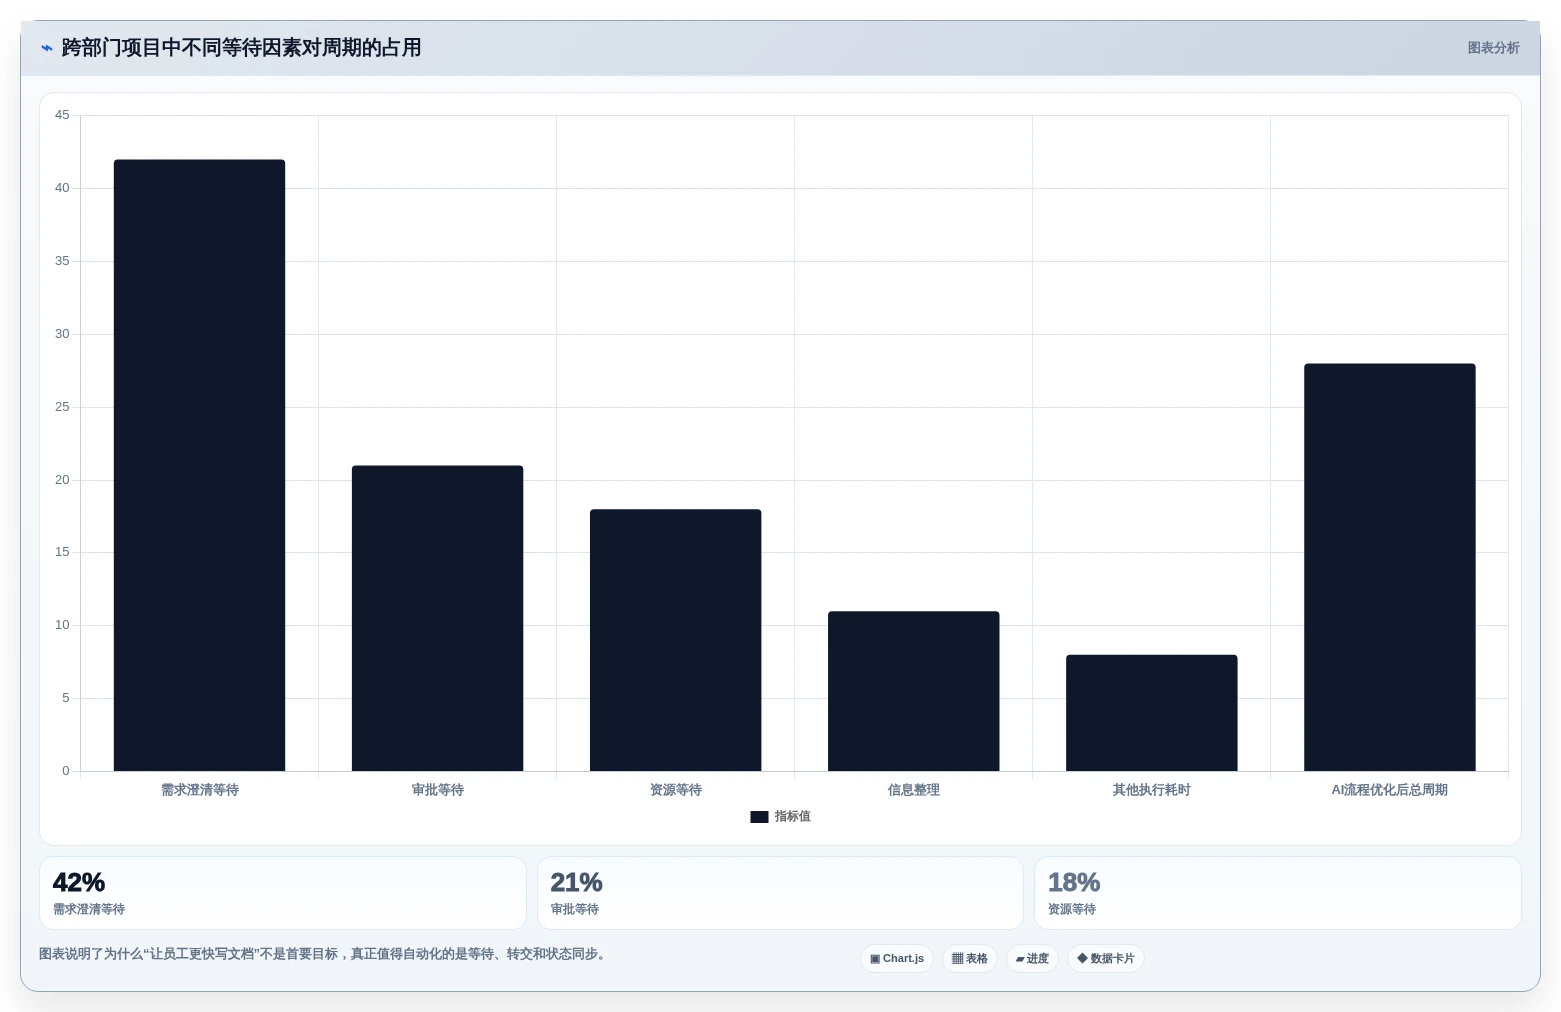Click the 信息整理 bar
Screen dimensions: 1561x1012
[x=913, y=691]
